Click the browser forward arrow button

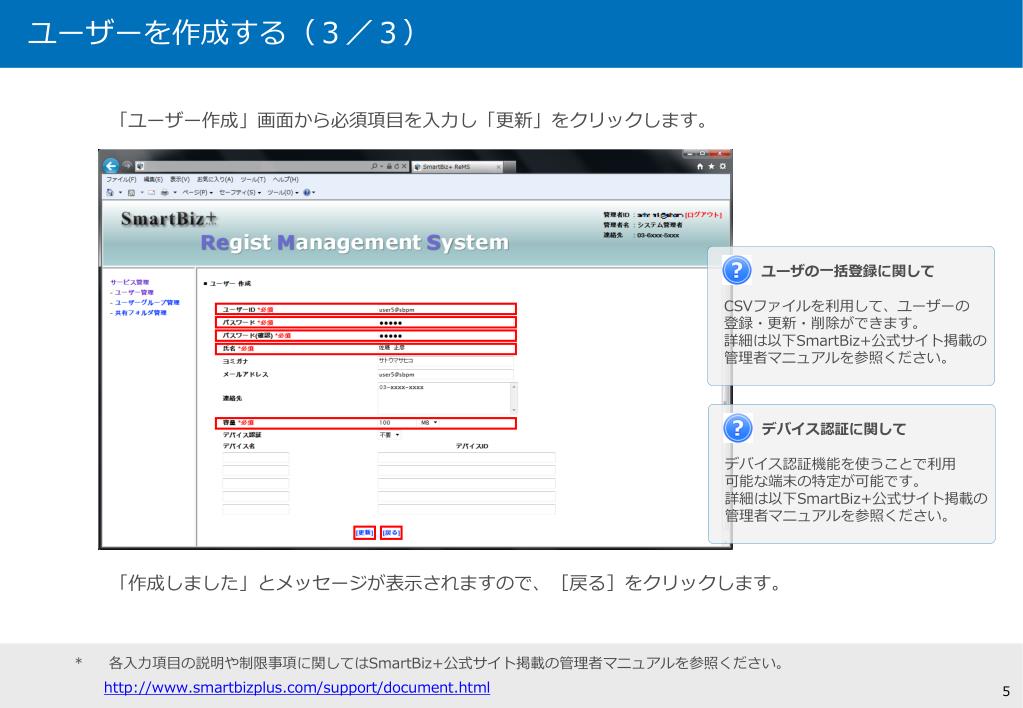(x=127, y=165)
